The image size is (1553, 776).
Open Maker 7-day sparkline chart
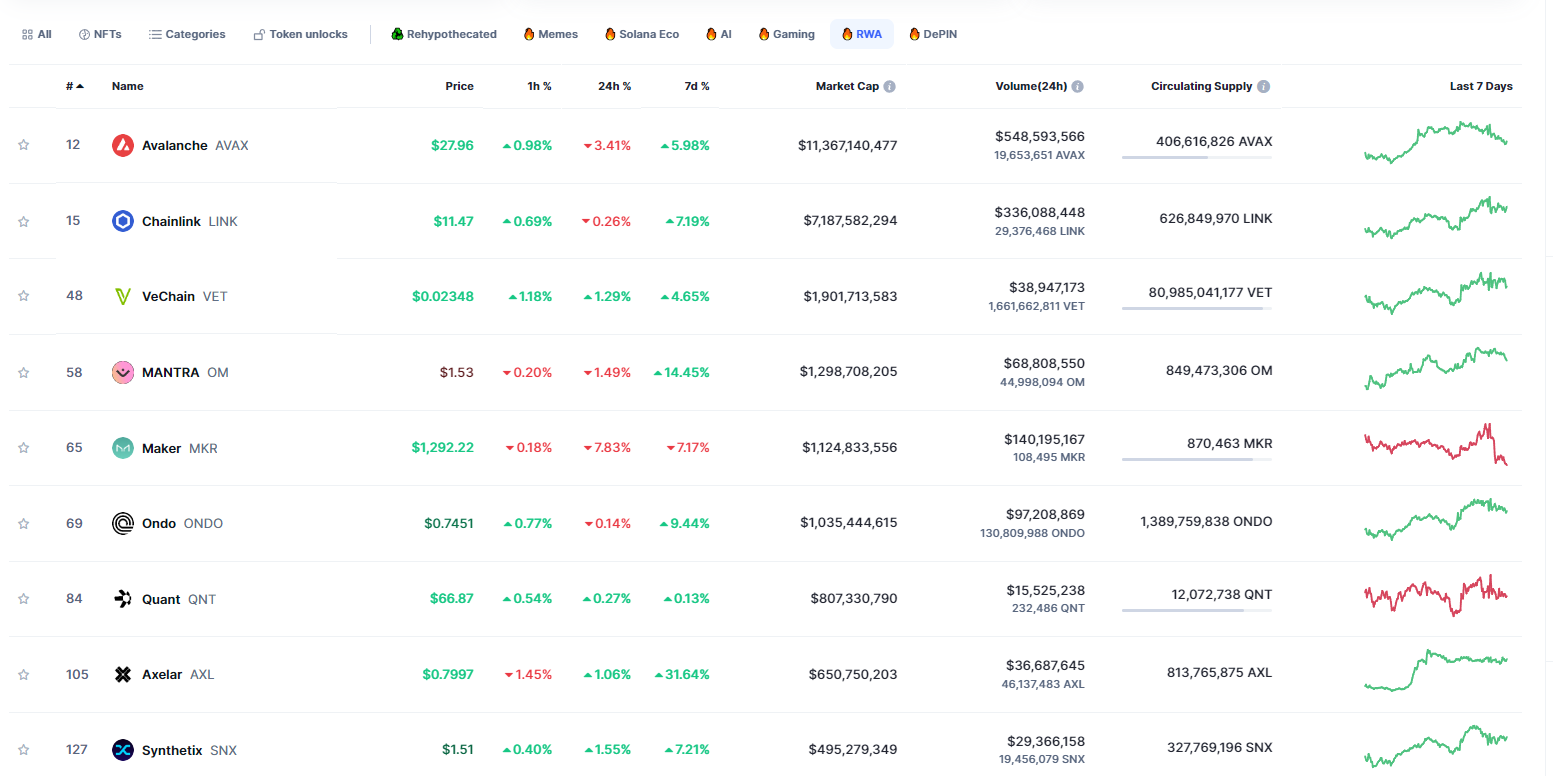point(1435,444)
